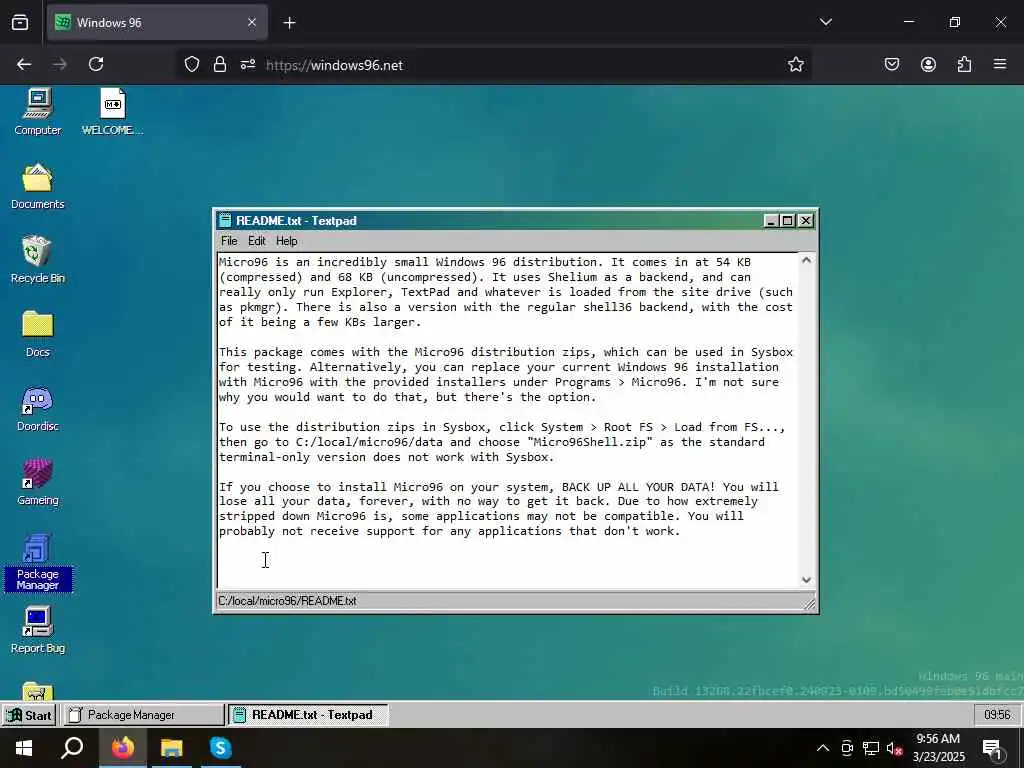This screenshot has height=768, width=1024.
Task: Launch the Doordisc shortcut
Action: tap(37, 409)
